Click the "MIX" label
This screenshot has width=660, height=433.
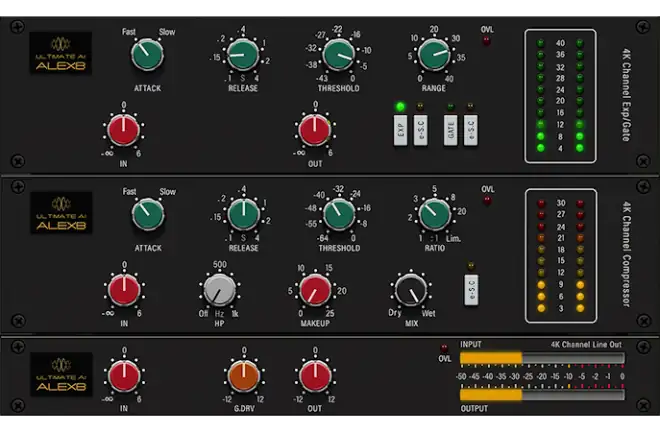point(412,324)
